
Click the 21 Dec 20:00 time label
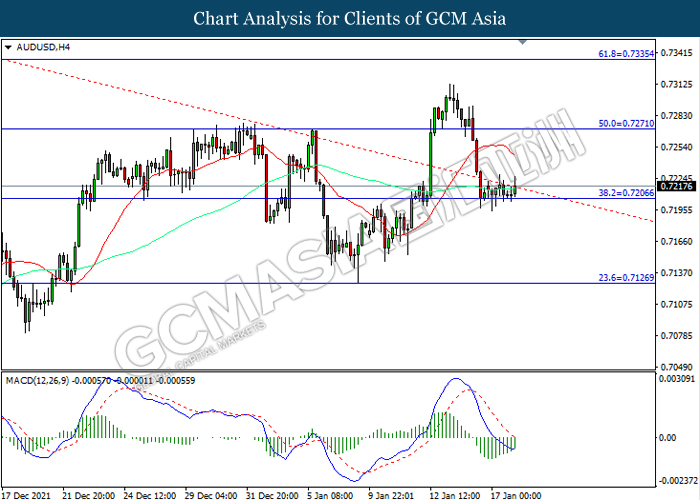tap(88, 495)
